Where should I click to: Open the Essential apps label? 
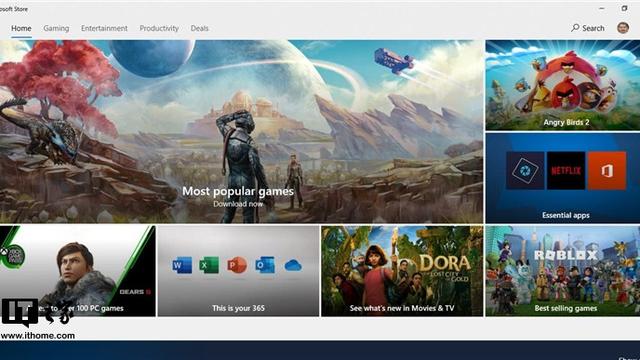566,215
